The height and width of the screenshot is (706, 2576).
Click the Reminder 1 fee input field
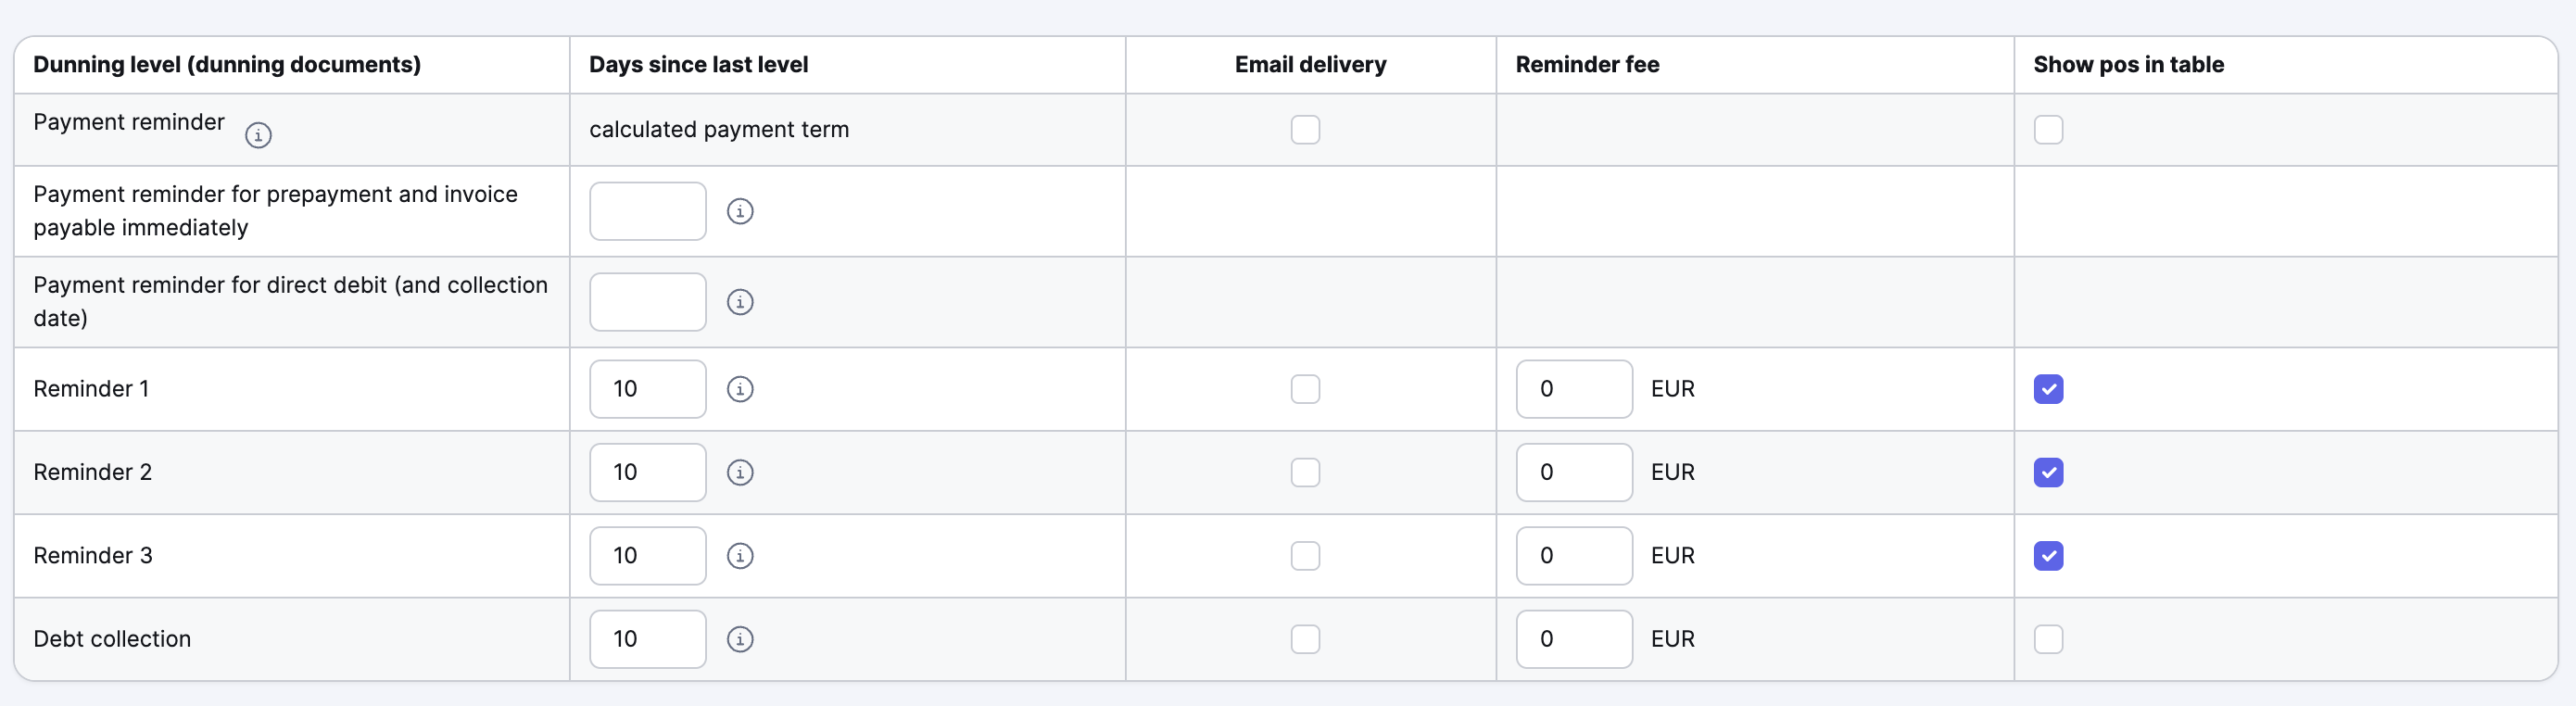[x=1574, y=389]
